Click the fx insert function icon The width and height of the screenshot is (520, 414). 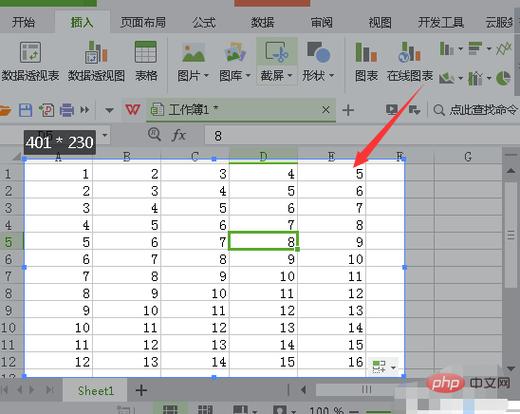[178, 135]
